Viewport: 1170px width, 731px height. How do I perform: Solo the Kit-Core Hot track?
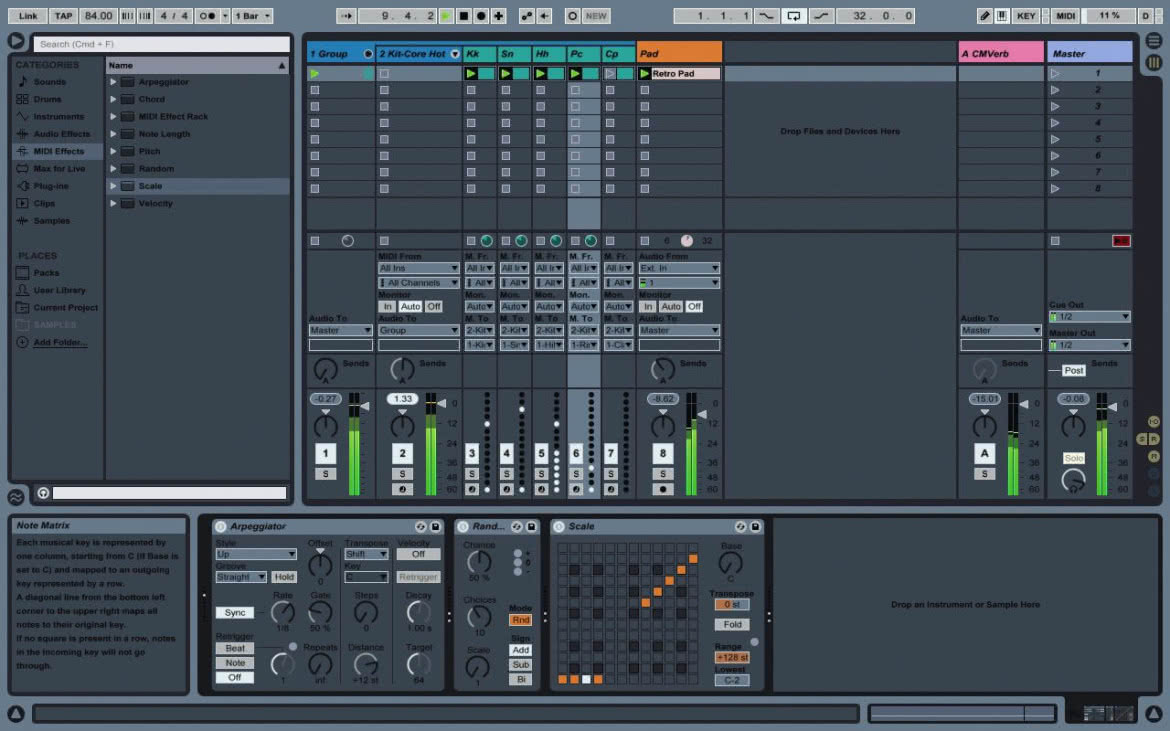(x=402, y=474)
